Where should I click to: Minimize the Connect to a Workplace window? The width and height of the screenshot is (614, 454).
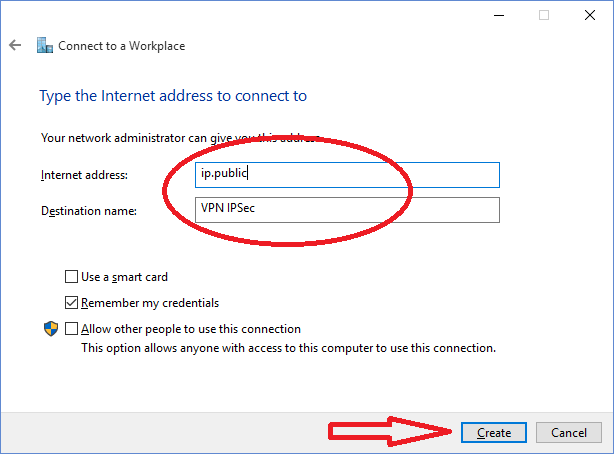[499, 15]
